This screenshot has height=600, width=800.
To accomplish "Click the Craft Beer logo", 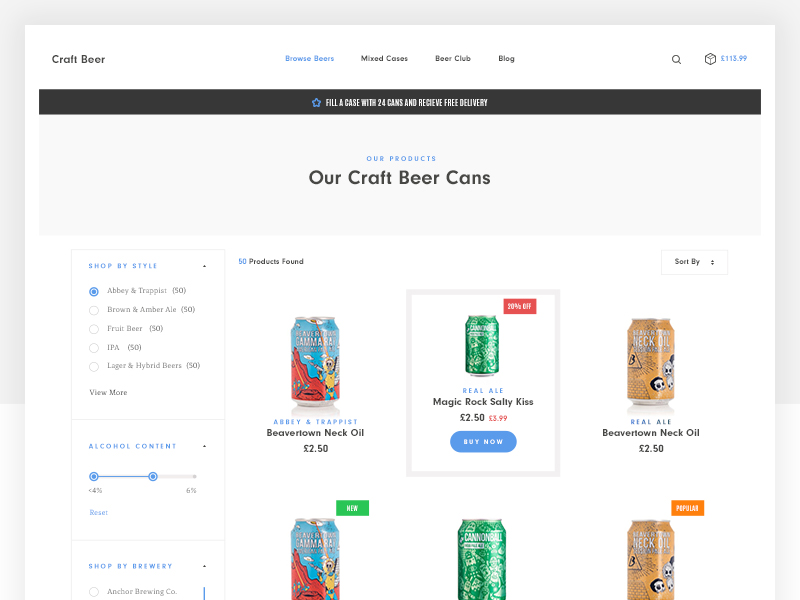I will (x=78, y=59).
